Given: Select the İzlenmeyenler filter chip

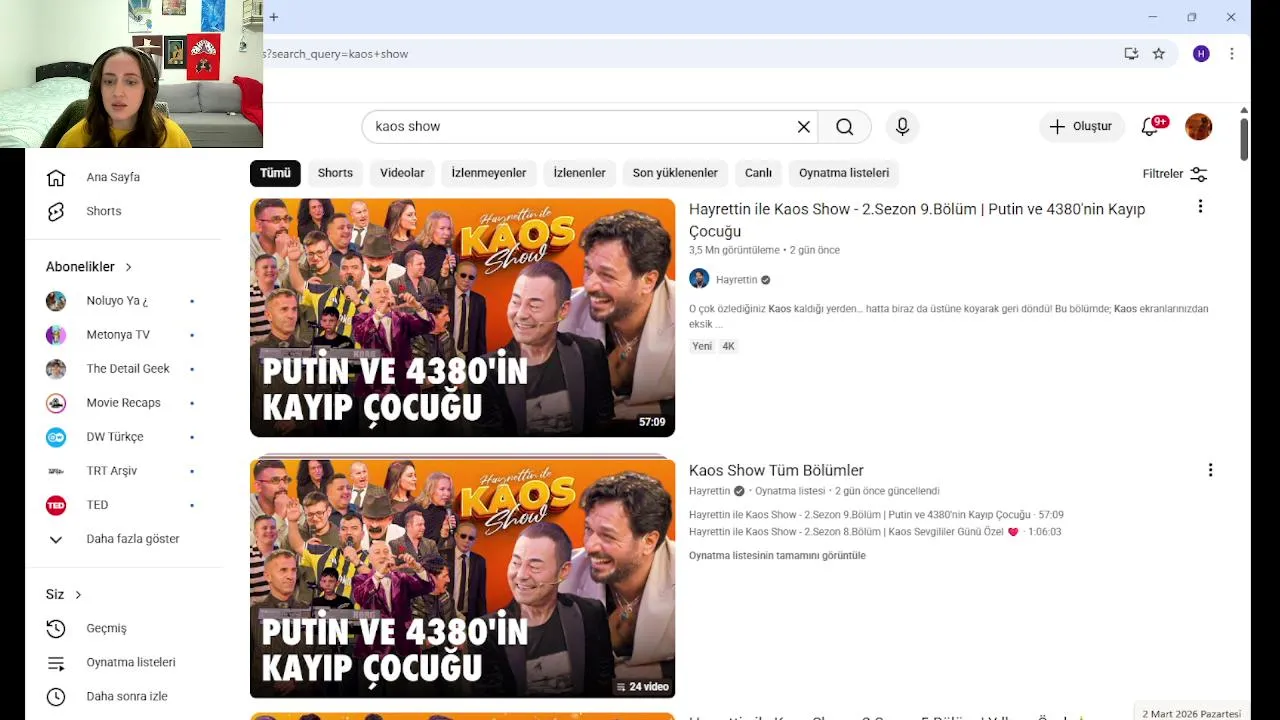Looking at the screenshot, I should [x=489, y=173].
